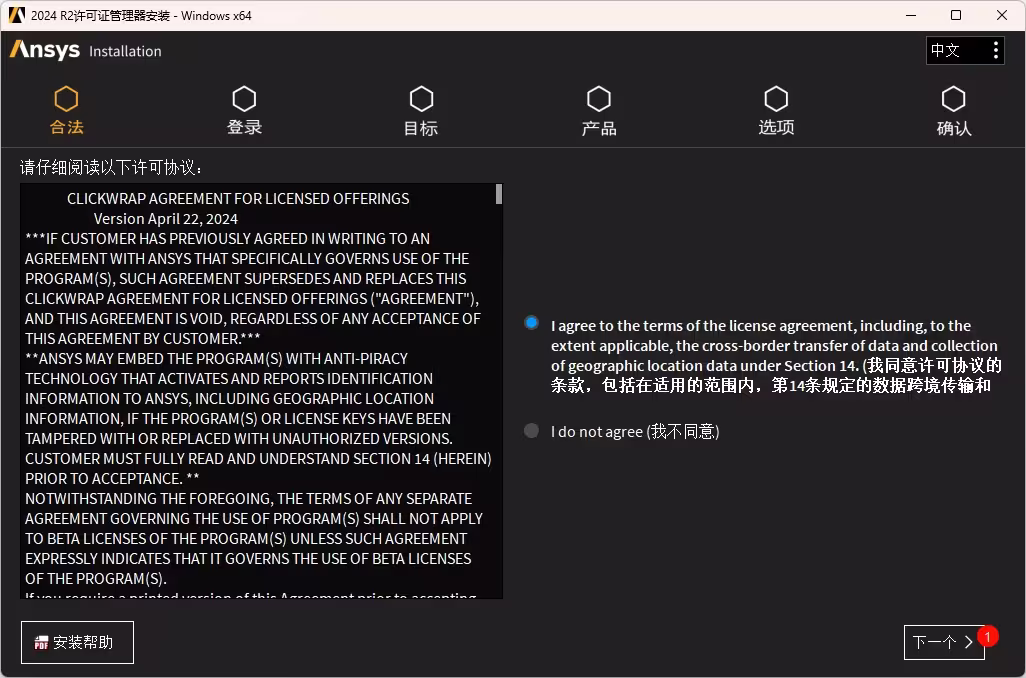The image size is (1026, 678).
Task: Click the Ansys title bar app icon
Action: tap(17, 15)
